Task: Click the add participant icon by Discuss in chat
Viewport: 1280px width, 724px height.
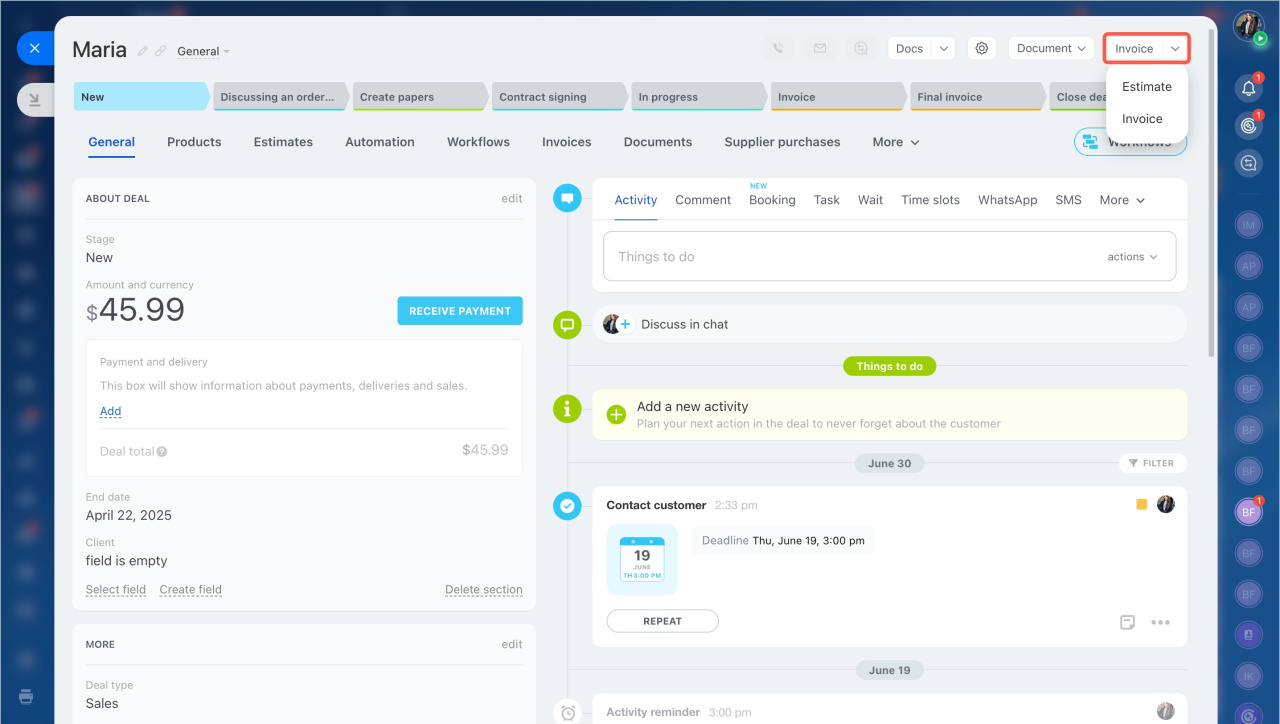Action: pyautogui.click(x=625, y=324)
